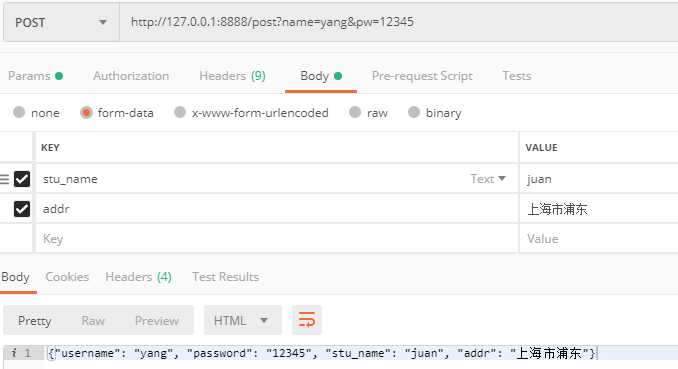This screenshot has width=678, height=369.
Task: Open the response Headers (4) tab
Action: click(x=138, y=277)
